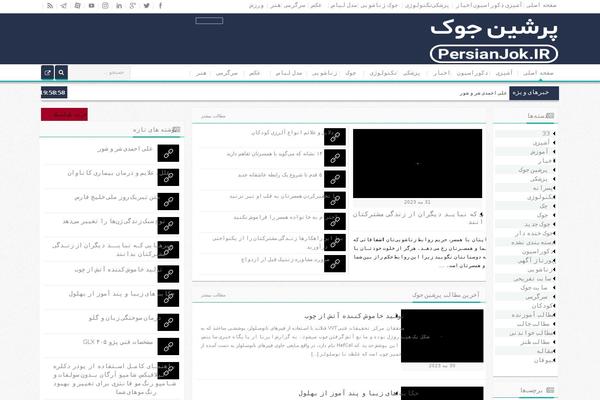Click the magnifier search button
This screenshot has height=400, width=600.
(x=61, y=72)
